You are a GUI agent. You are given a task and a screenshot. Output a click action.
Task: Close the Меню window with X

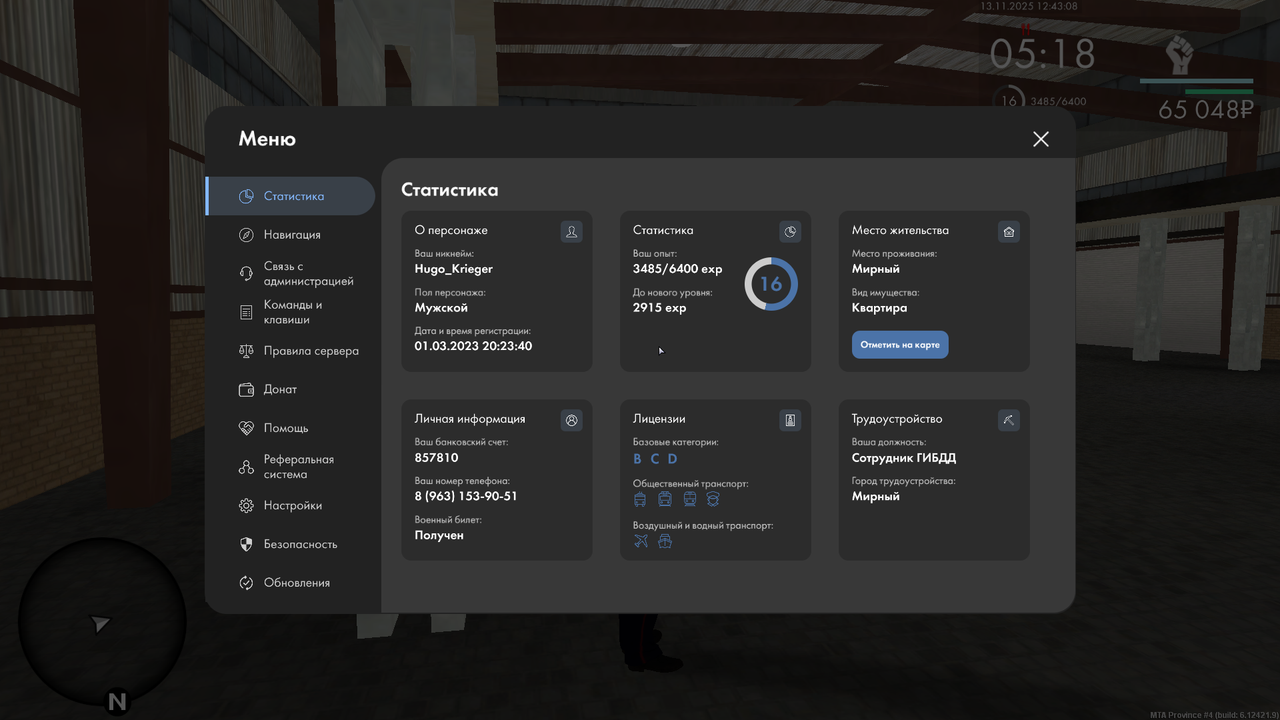1041,139
